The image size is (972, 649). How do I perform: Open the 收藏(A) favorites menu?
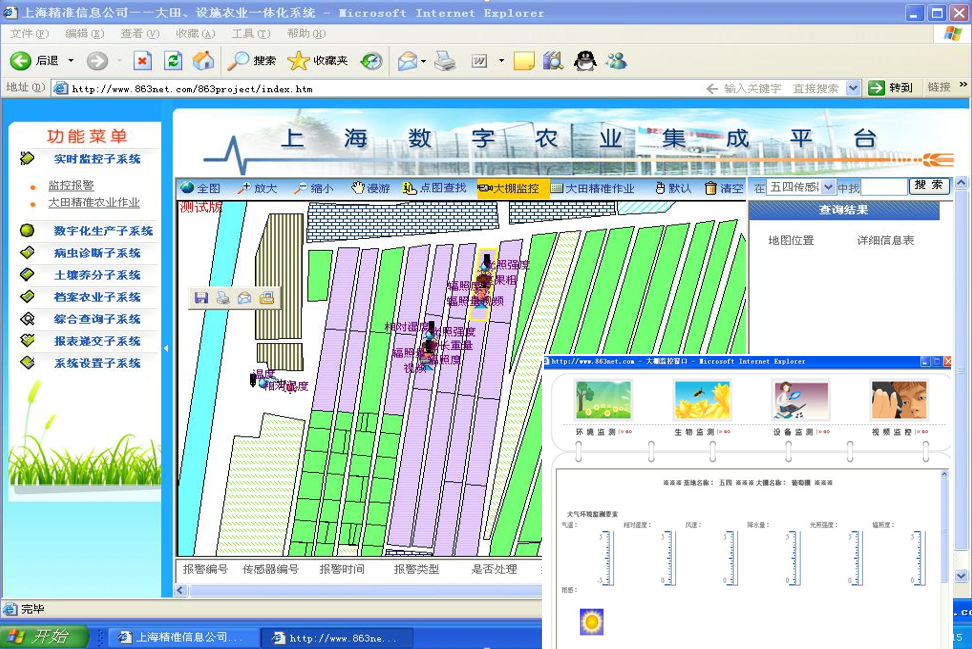195,33
